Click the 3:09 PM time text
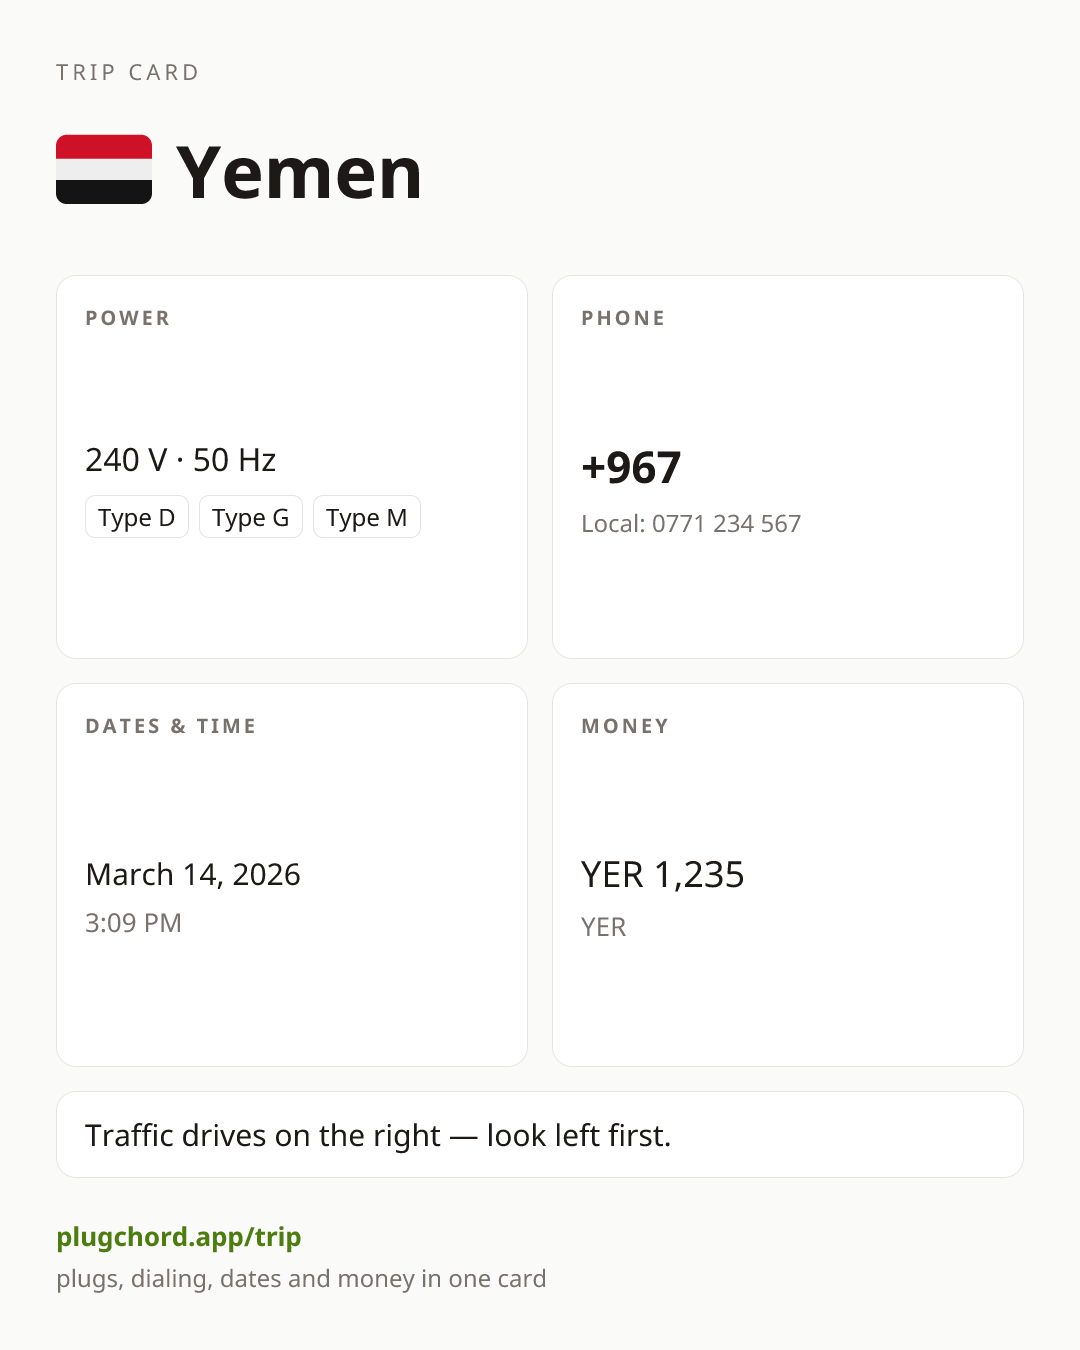 133,922
